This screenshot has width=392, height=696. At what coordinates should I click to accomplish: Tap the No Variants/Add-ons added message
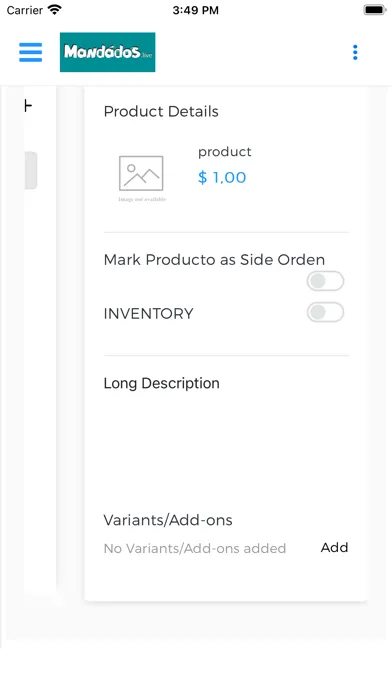pyautogui.click(x=194, y=549)
